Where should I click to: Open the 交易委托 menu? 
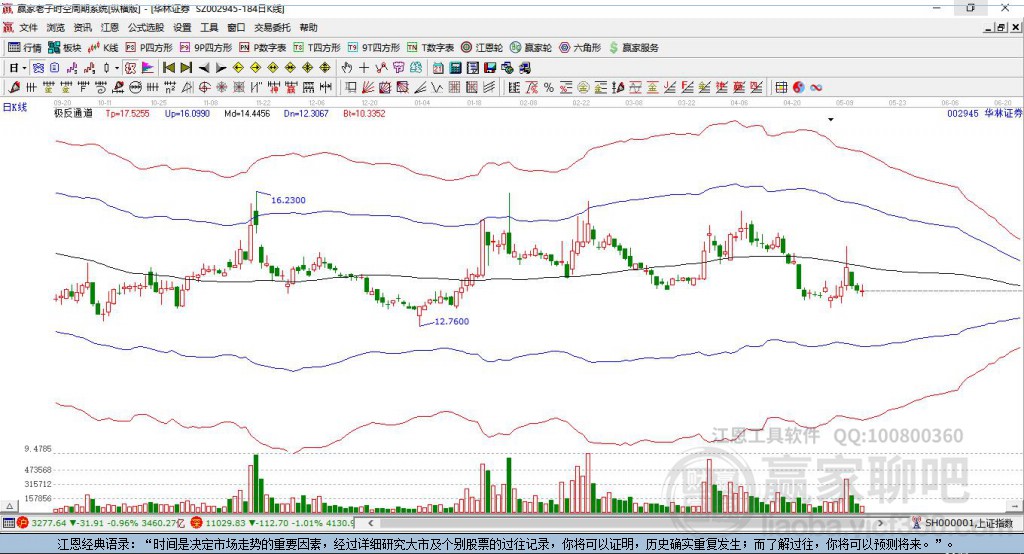point(272,27)
